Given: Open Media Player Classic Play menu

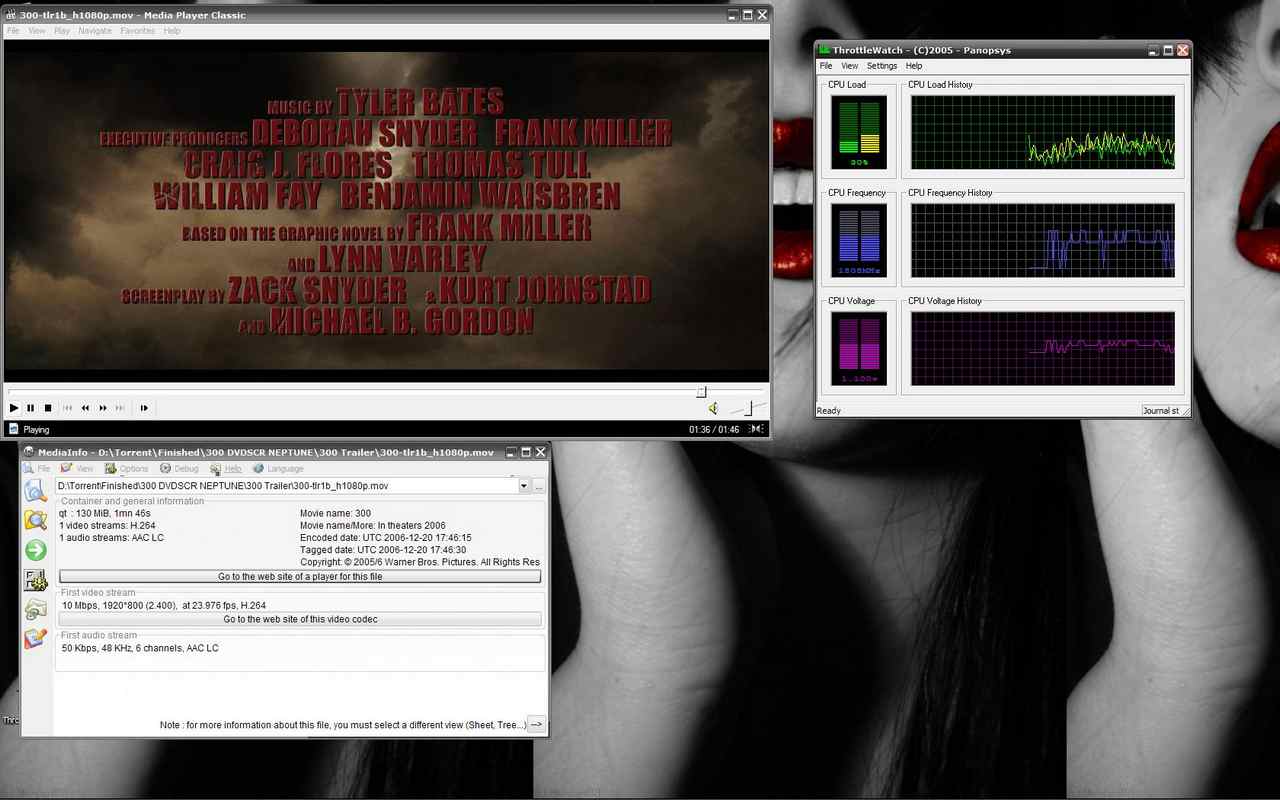Looking at the screenshot, I should click(62, 31).
